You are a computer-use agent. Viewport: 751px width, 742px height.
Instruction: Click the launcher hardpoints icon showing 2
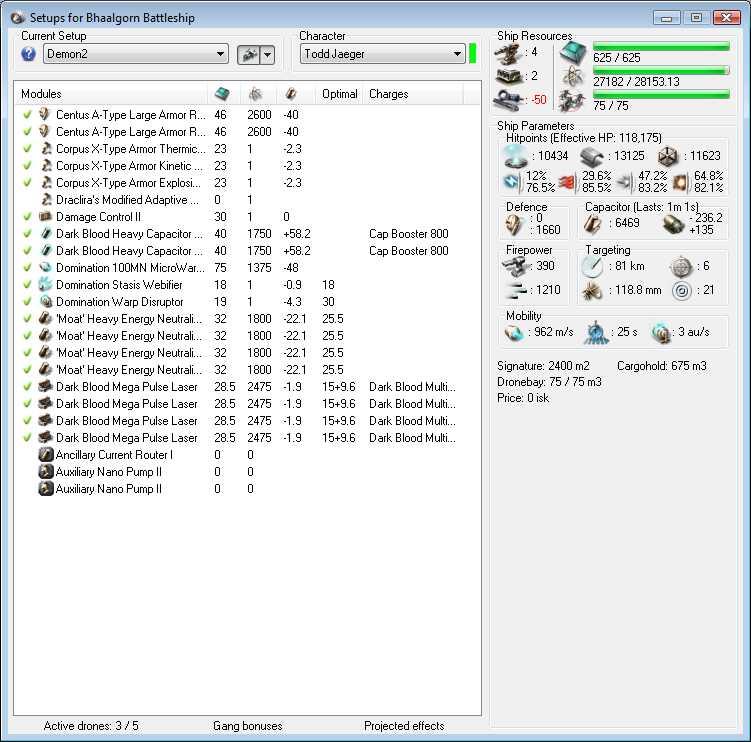509,76
